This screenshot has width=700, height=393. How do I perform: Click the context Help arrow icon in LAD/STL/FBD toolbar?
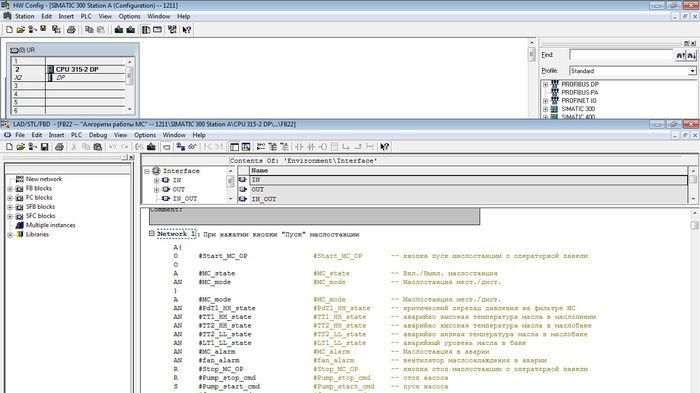[x=384, y=146]
